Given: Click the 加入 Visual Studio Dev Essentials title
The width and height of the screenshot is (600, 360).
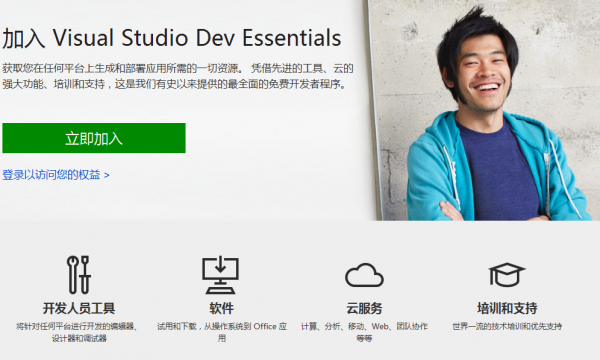Looking at the screenshot, I should tap(171, 38).
